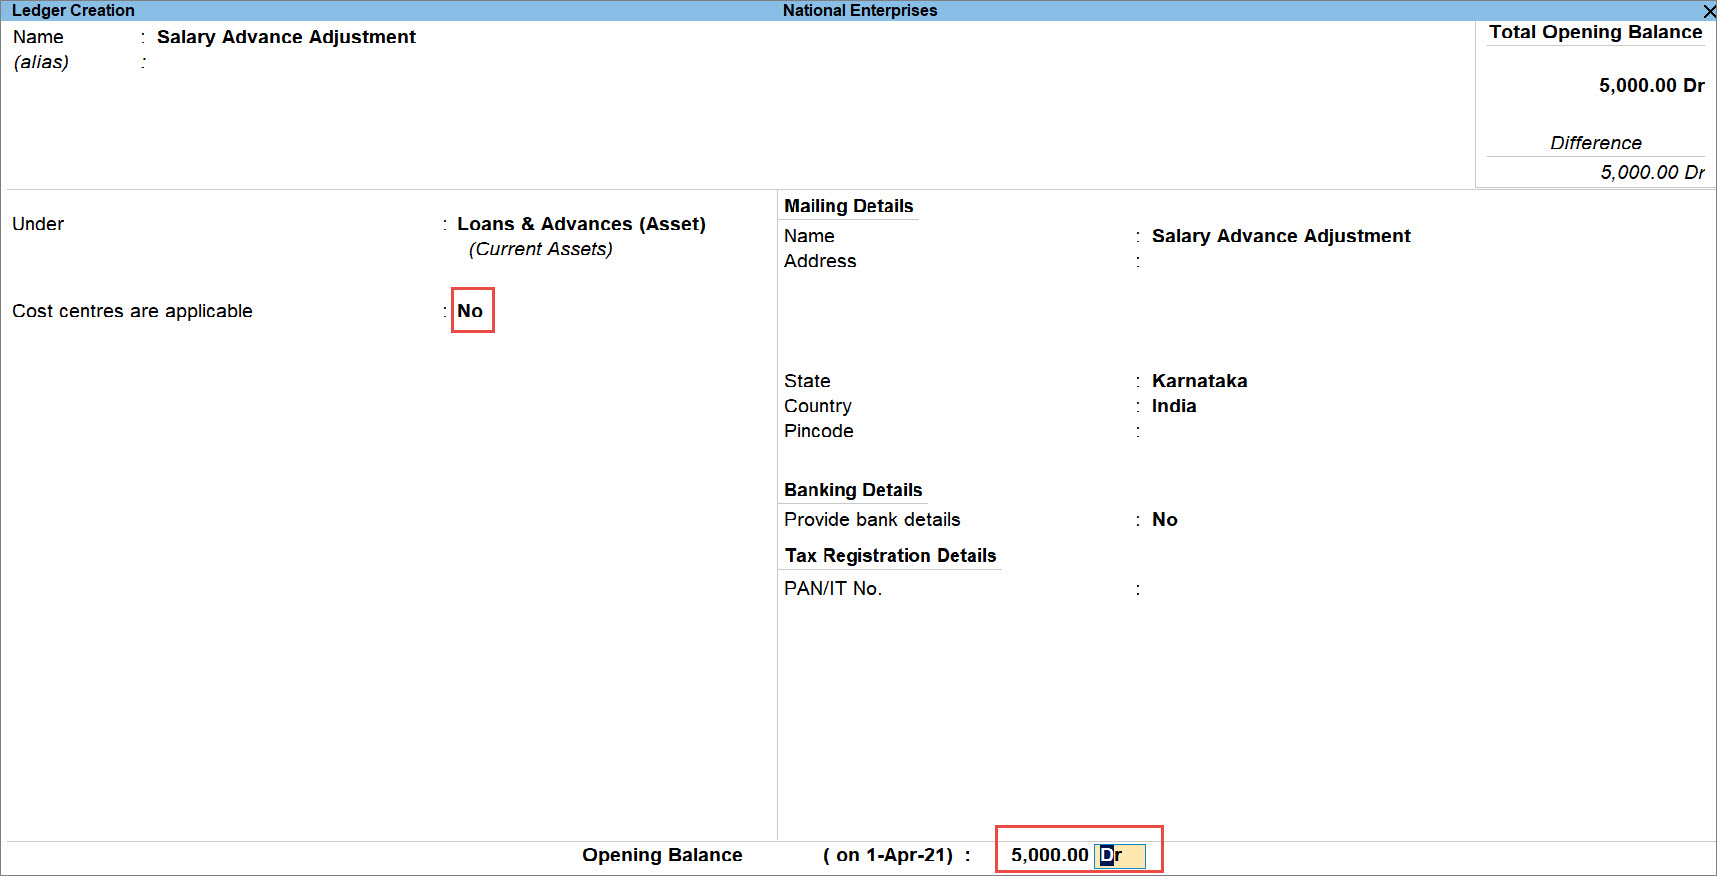Click the italic 'Difference' label

pyautogui.click(x=1596, y=143)
